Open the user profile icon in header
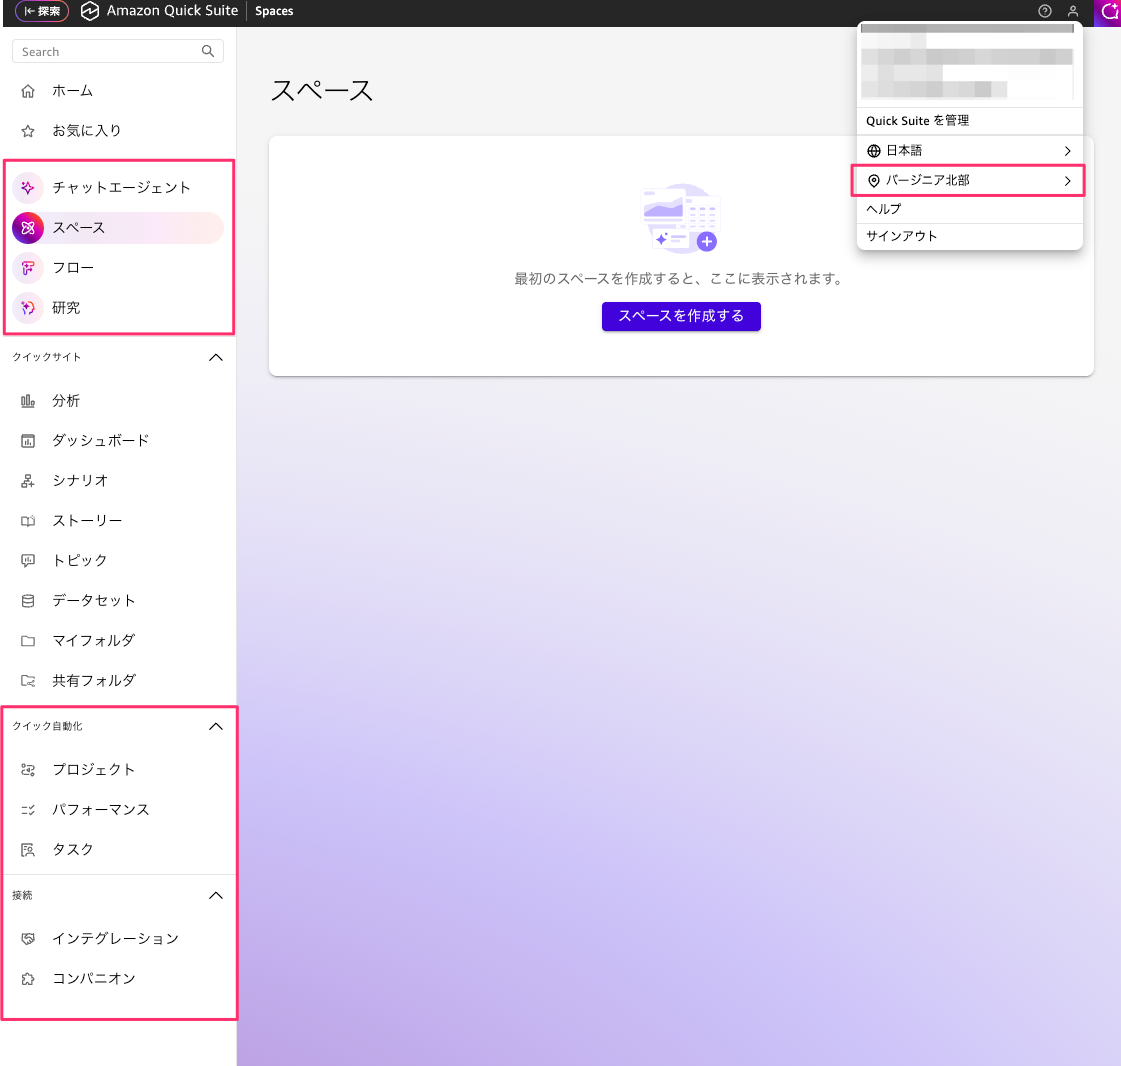1121x1066 pixels. pyautogui.click(x=1073, y=12)
